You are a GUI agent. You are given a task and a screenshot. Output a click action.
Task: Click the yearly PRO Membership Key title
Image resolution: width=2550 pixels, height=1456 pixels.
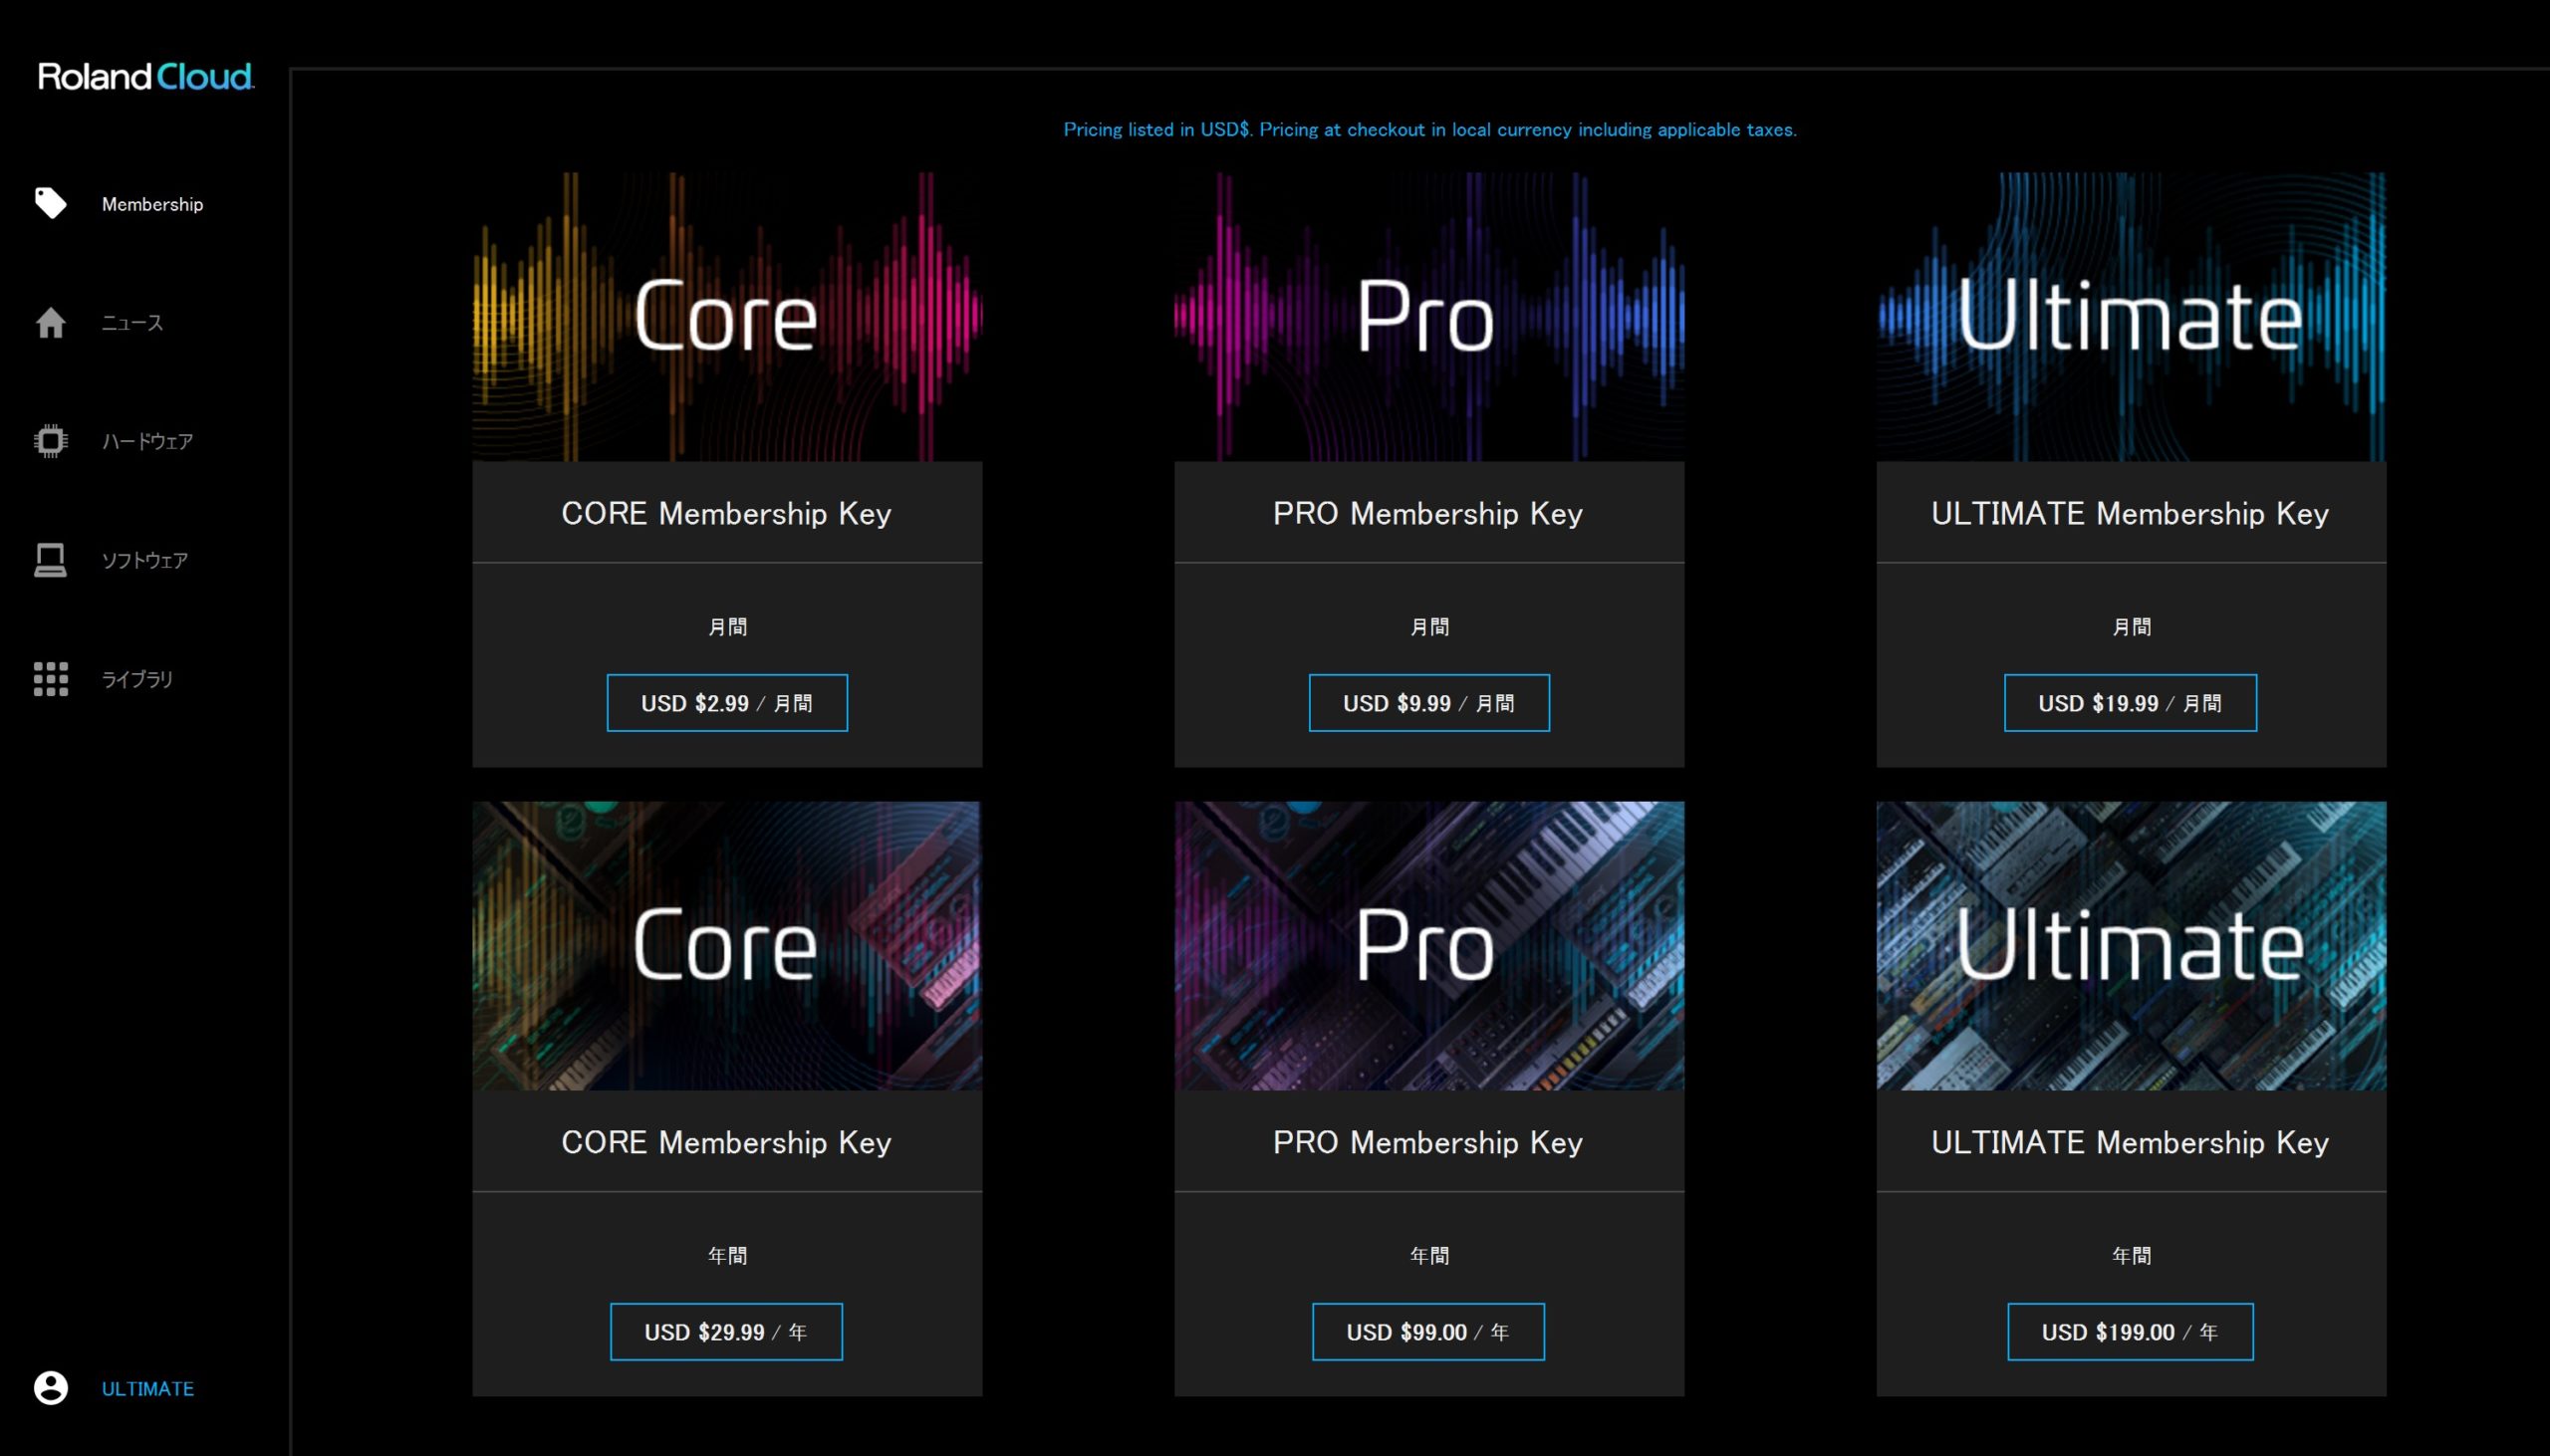coord(1428,1142)
